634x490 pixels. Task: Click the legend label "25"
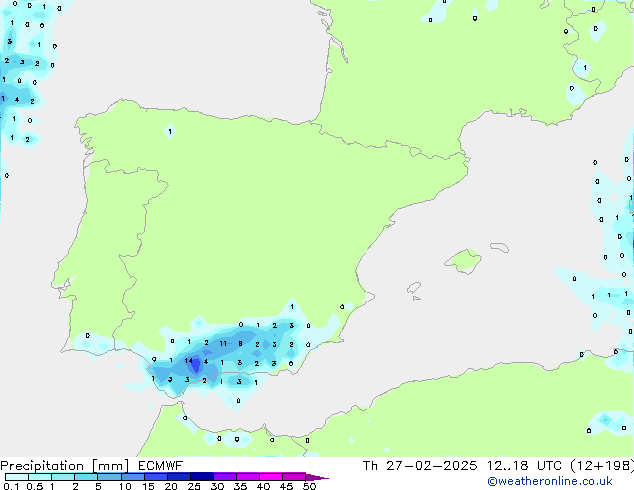(x=194, y=486)
